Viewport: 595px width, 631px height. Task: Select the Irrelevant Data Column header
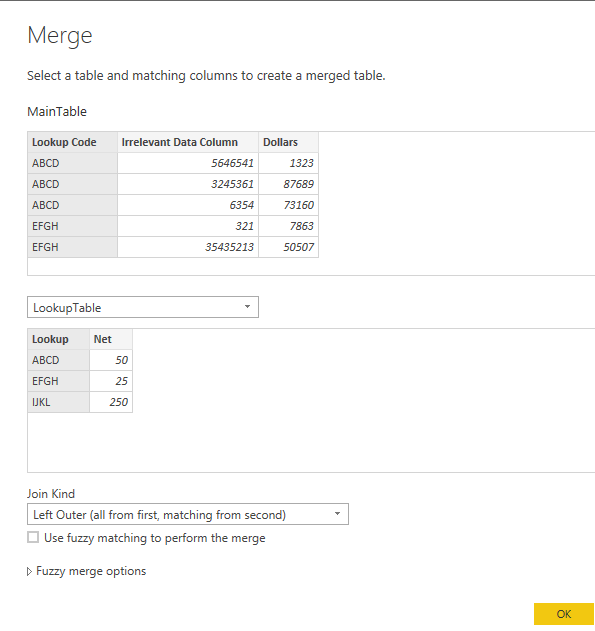click(x=188, y=142)
